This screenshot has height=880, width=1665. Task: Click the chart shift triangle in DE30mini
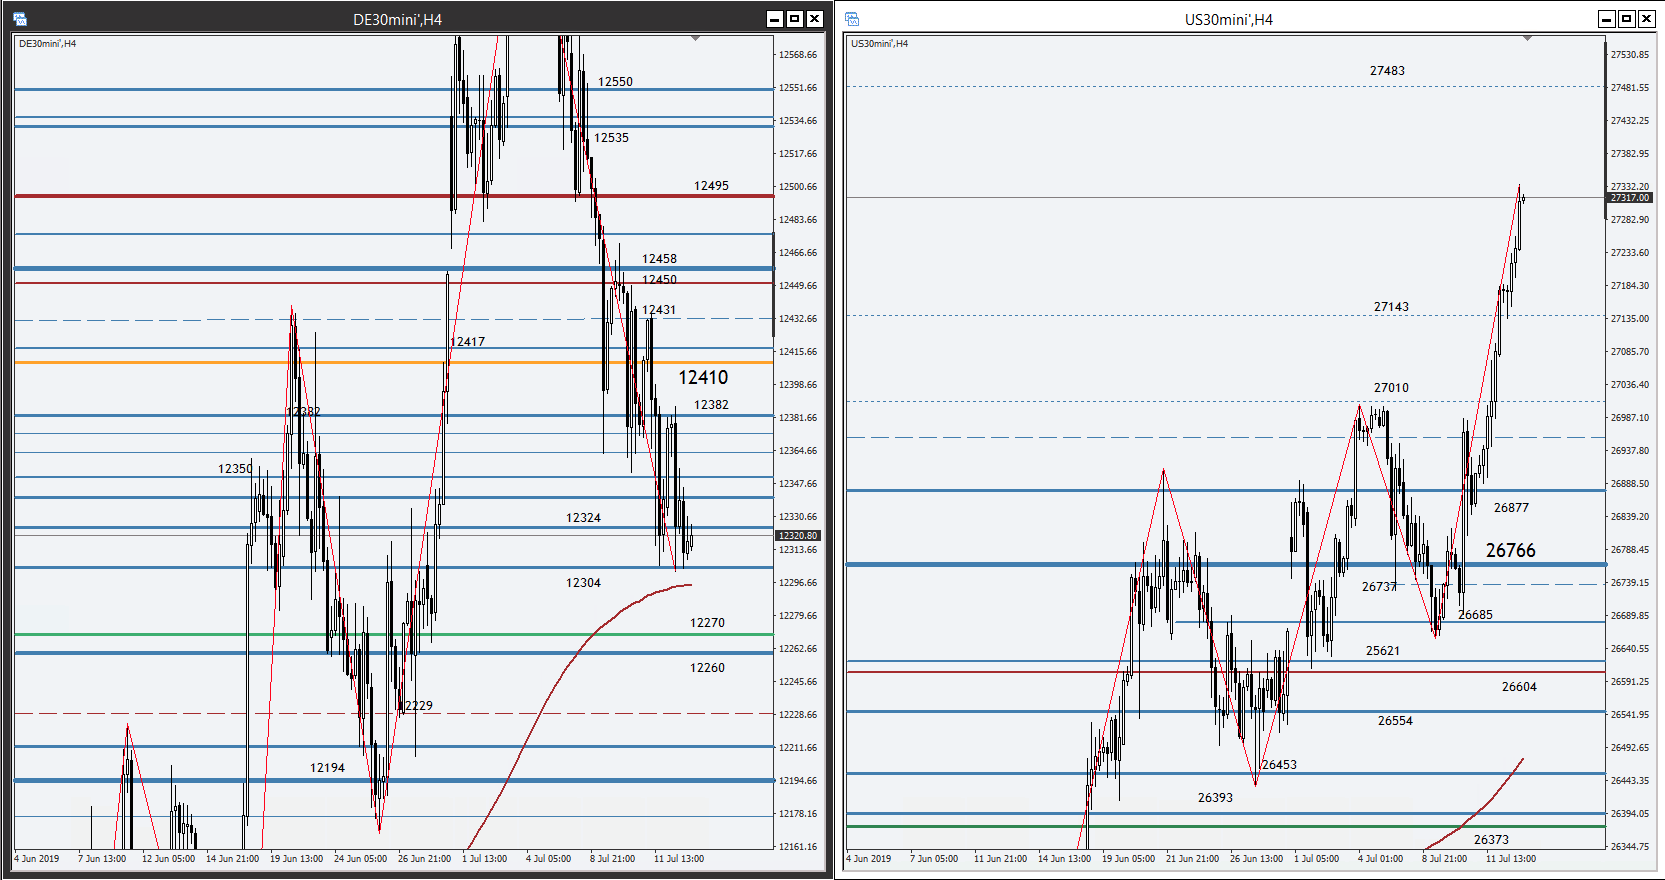(x=695, y=38)
